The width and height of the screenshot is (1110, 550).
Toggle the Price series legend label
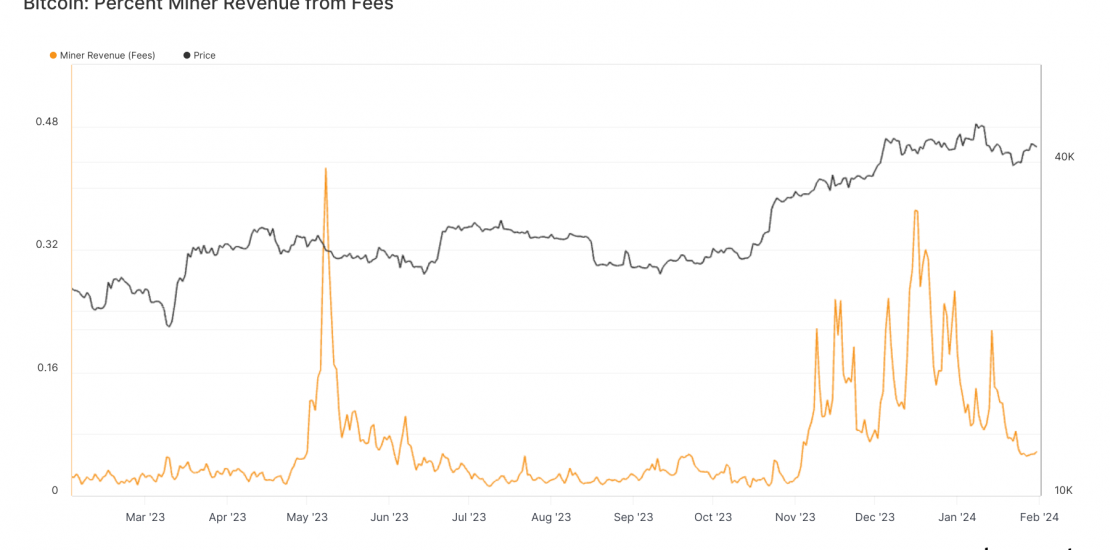click(x=204, y=56)
